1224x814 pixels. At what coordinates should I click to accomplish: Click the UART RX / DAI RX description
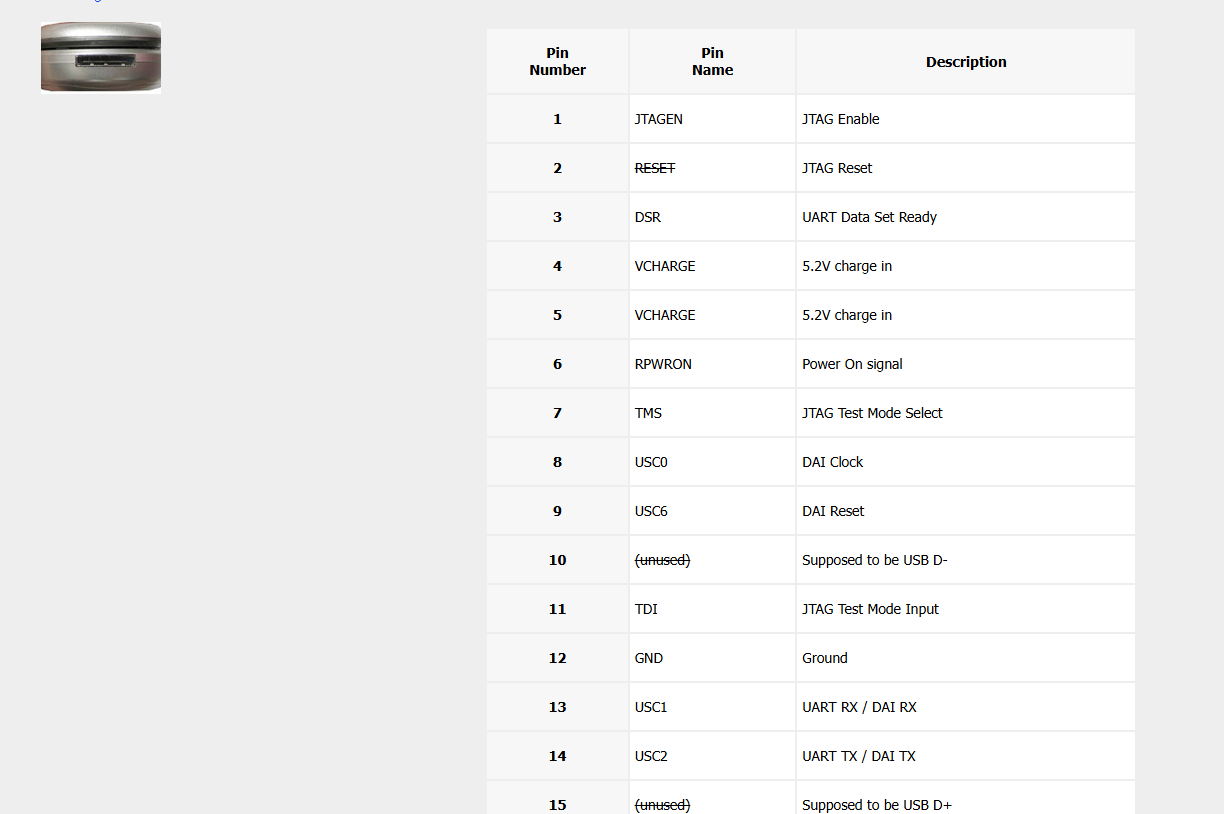pyautogui.click(x=859, y=707)
